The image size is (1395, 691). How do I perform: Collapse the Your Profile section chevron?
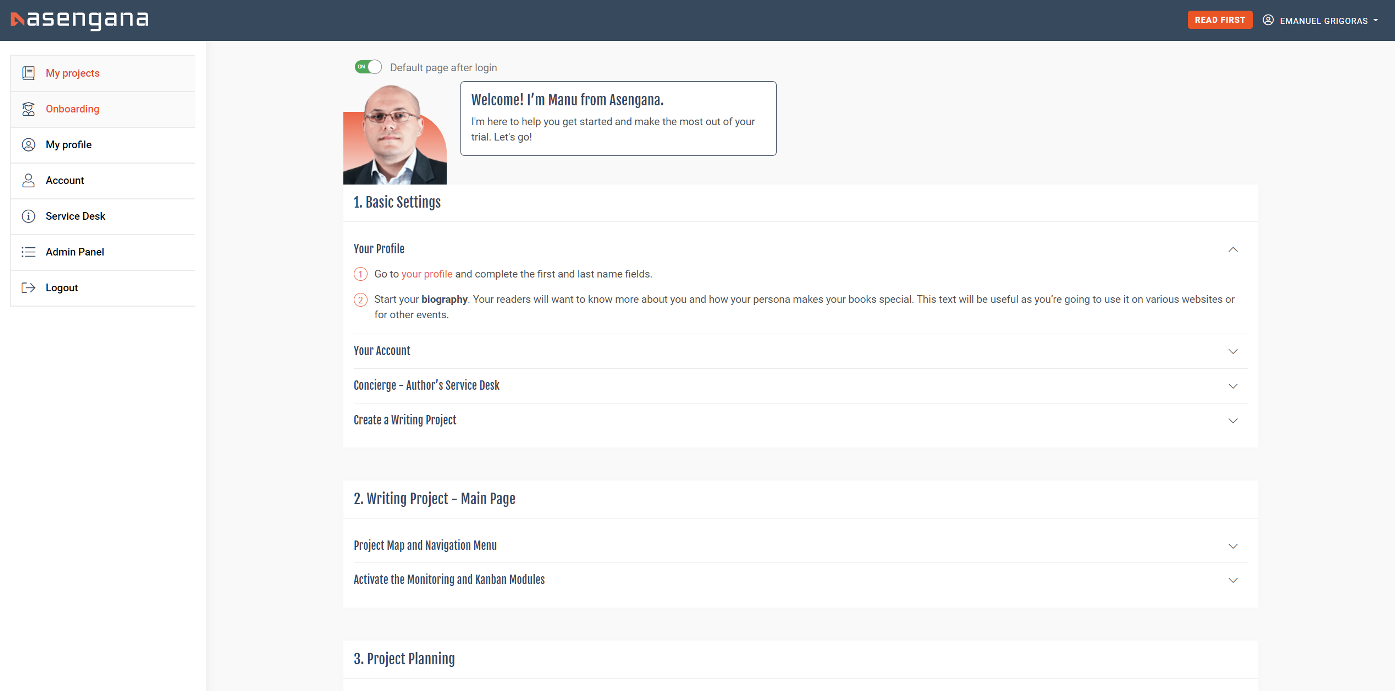pyautogui.click(x=1233, y=249)
